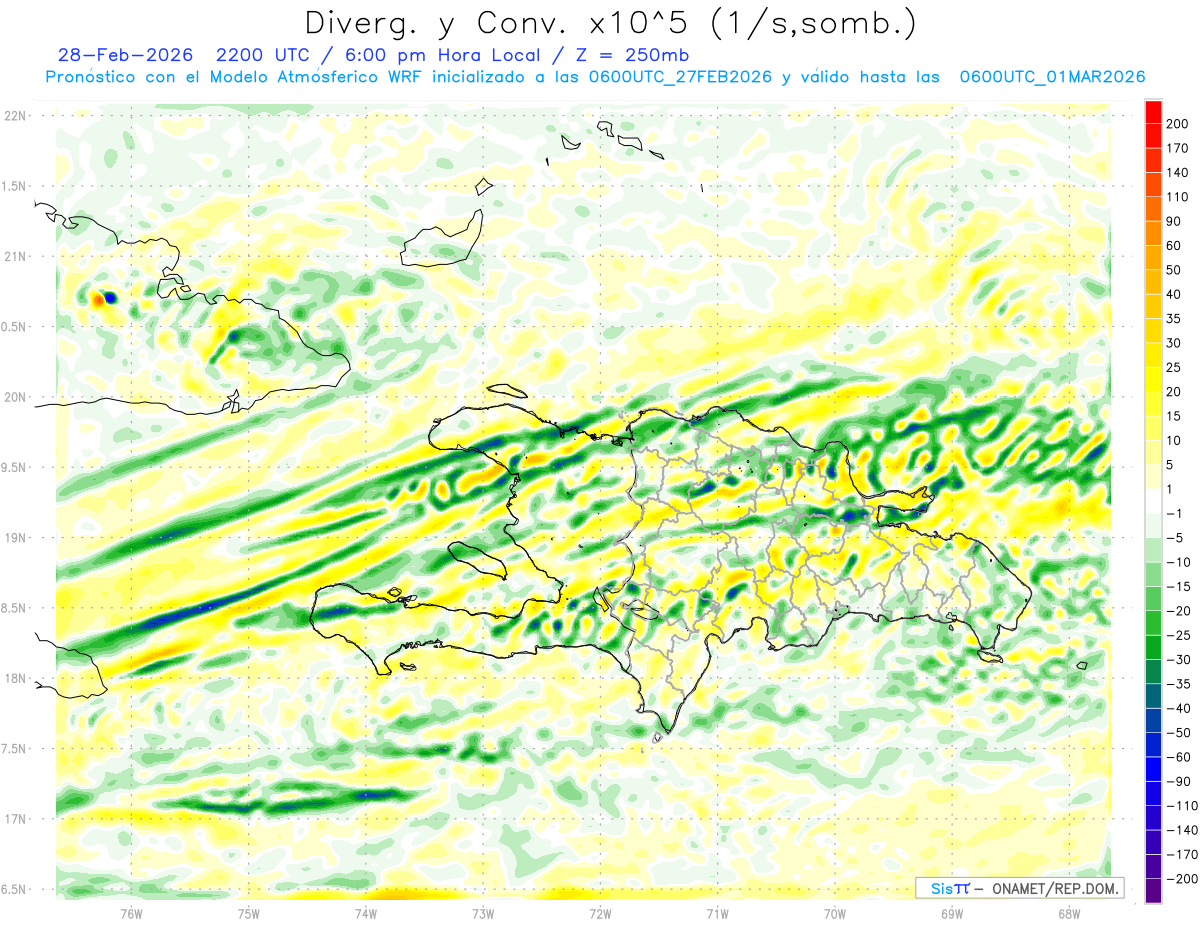The image size is (1200, 927).
Task: Click the dark purple bottom colorbar swatch
Action: 1153,890
